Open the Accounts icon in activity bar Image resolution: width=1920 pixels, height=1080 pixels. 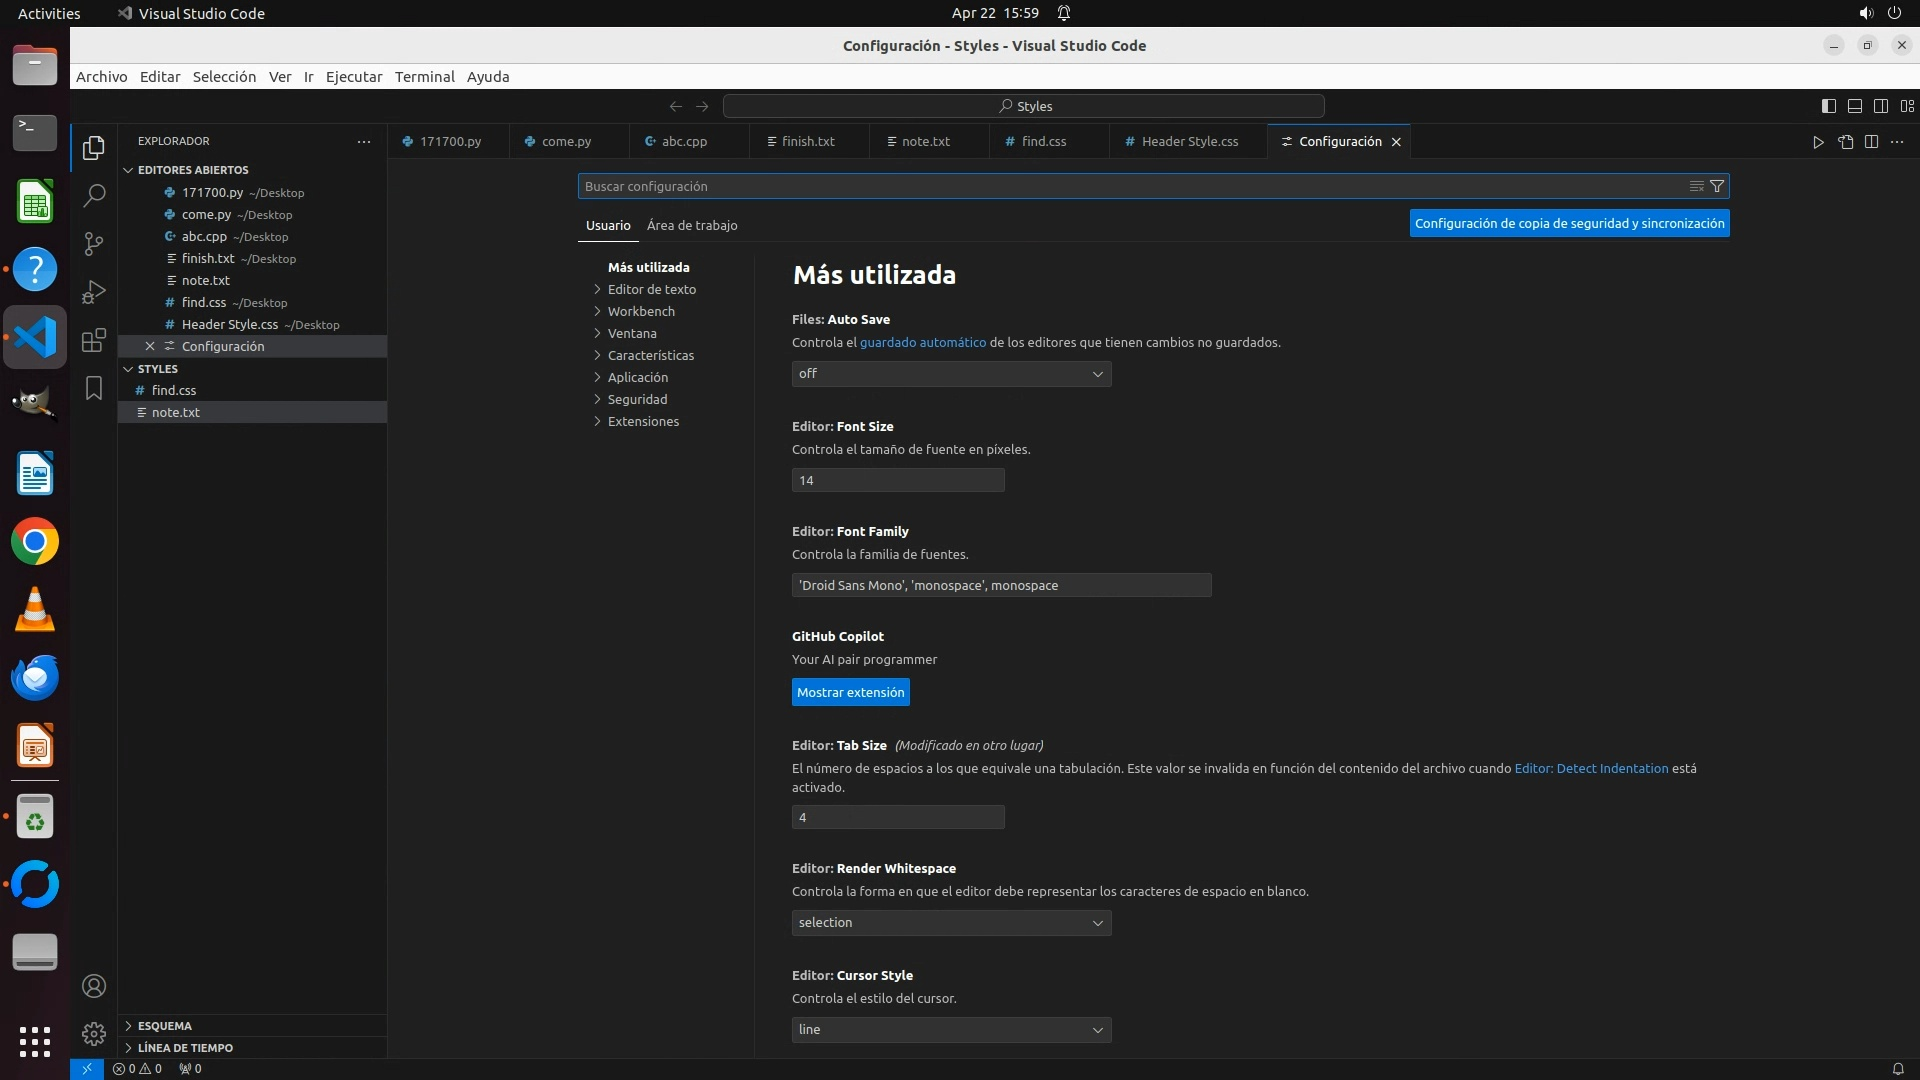tap(94, 986)
